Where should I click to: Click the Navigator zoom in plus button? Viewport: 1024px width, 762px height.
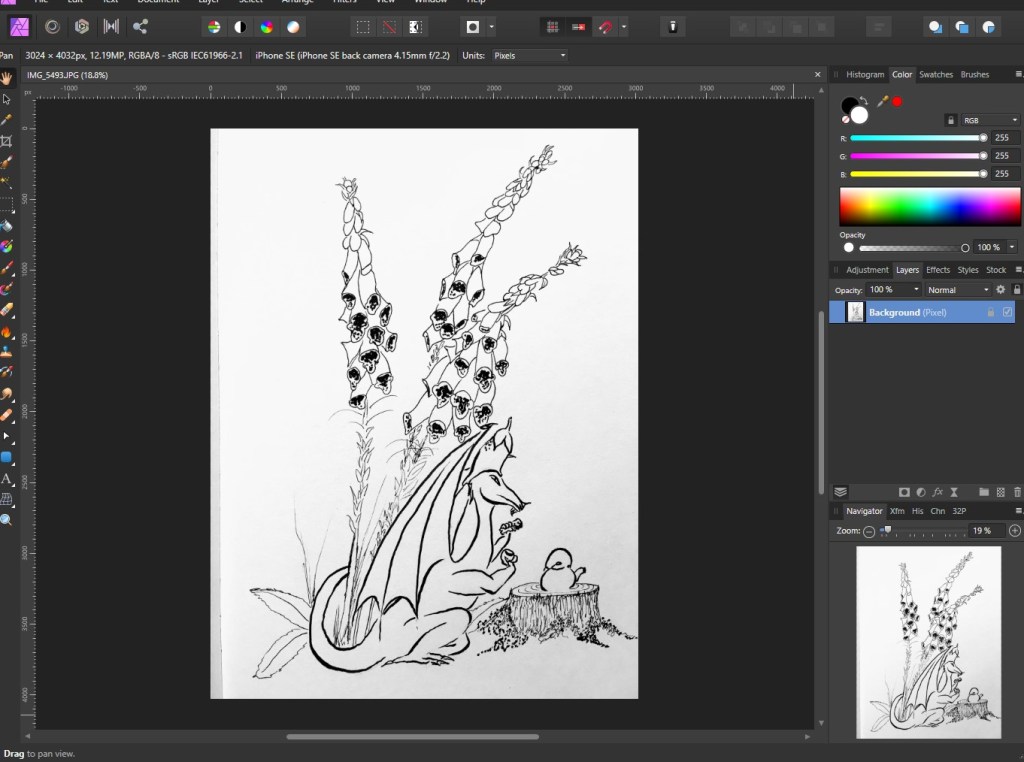1015,531
